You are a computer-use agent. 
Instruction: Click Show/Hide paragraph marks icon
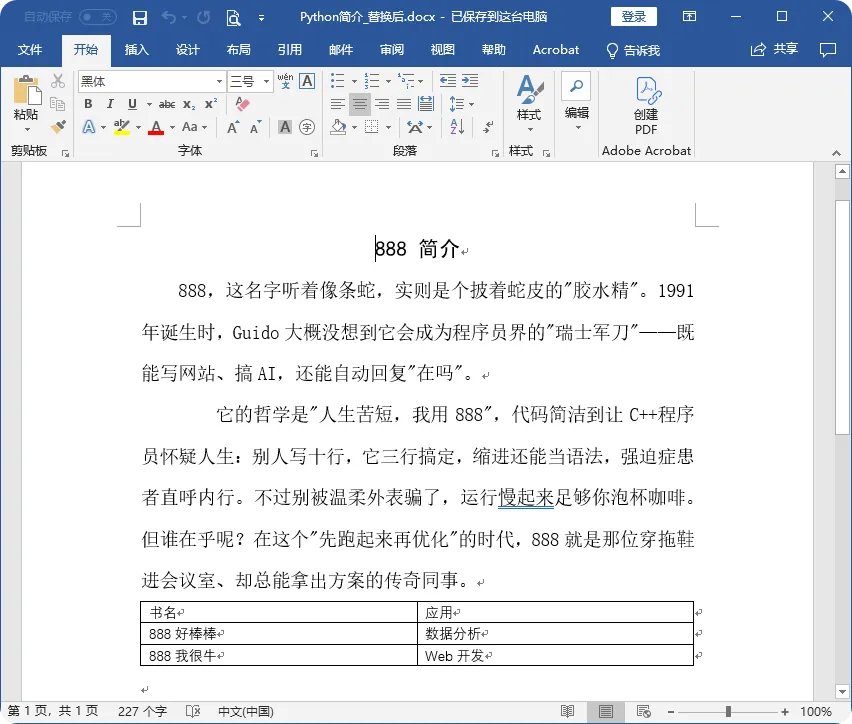[488, 127]
